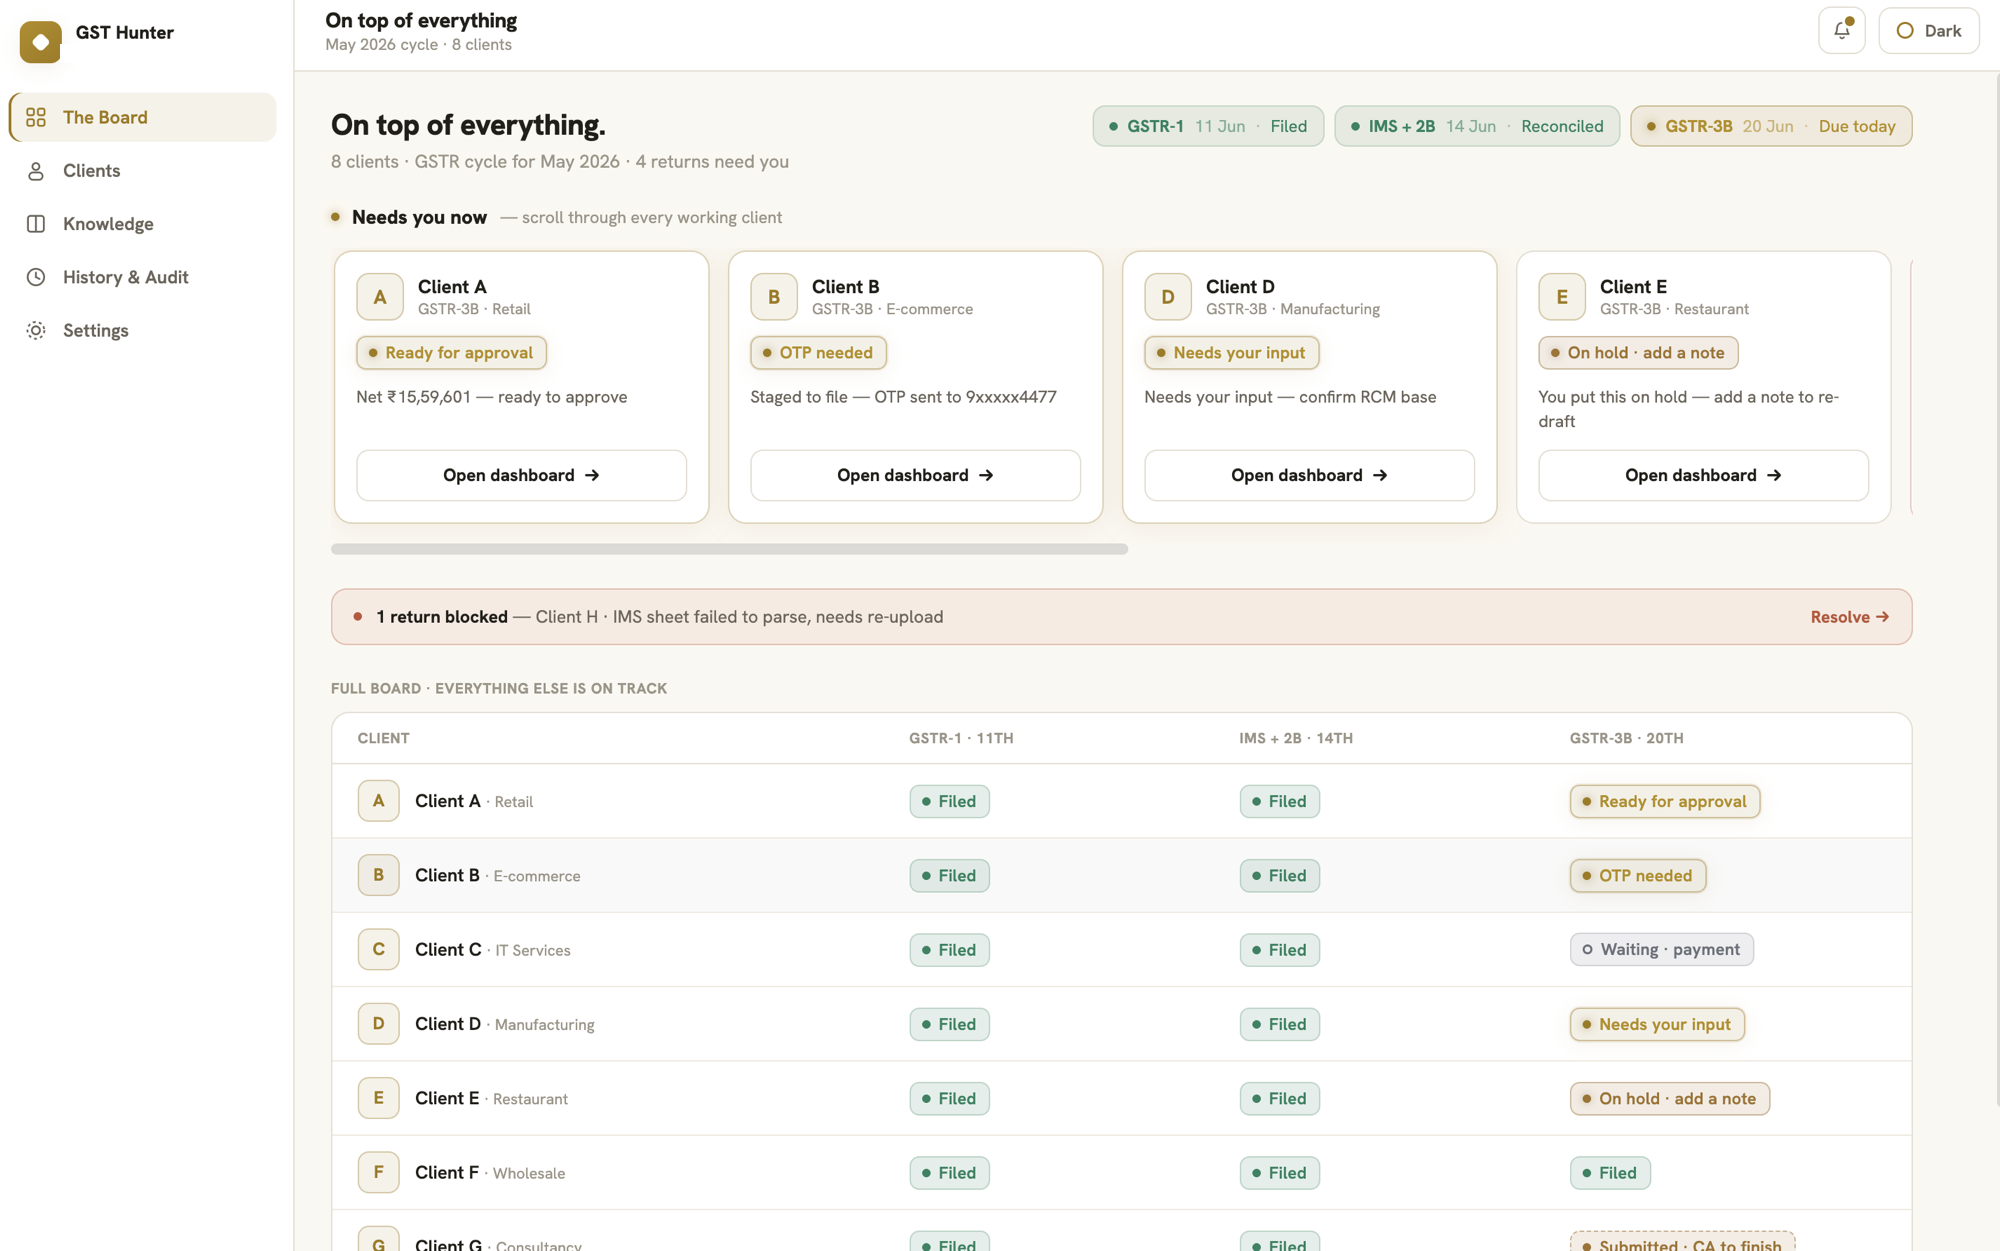This screenshot has width=2000, height=1251.
Task: Click Client C IT Services name in table
Action: click(x=492, y=949)
